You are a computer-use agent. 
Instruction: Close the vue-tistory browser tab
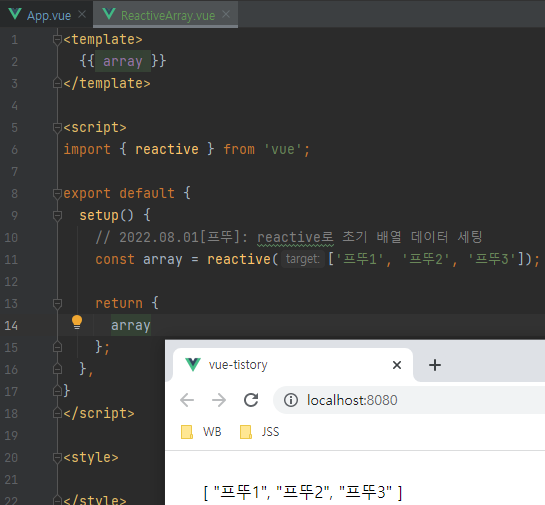coord(397,365)
